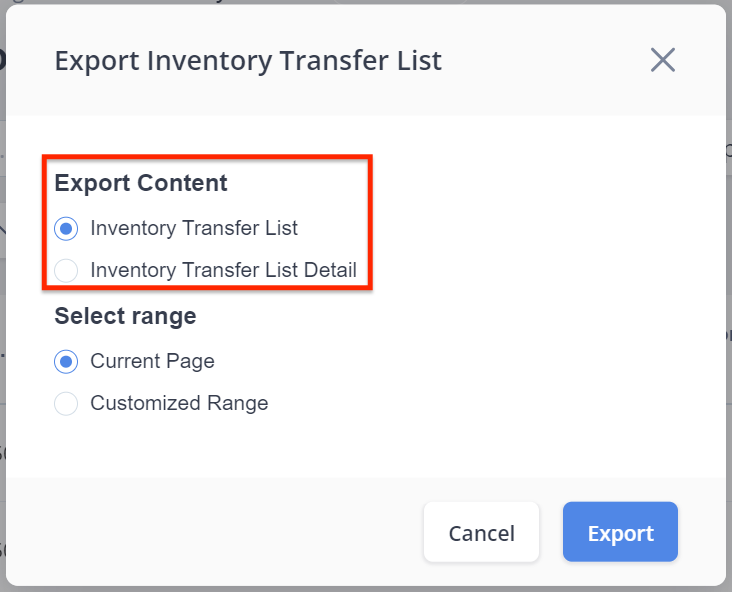Click the 'Inventory Transfer List' option label text
732x592 pixels.
tap(194, 228)
